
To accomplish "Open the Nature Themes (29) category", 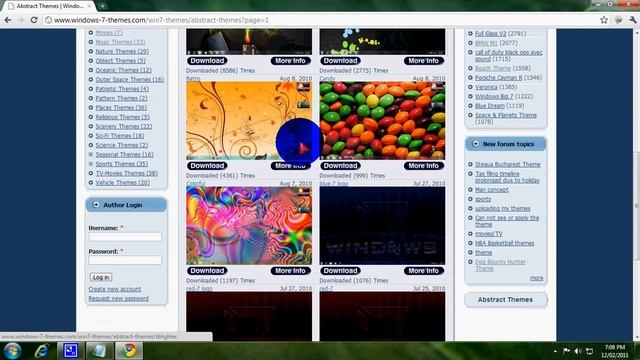I will pyautogui.click(x=122, y=51).
